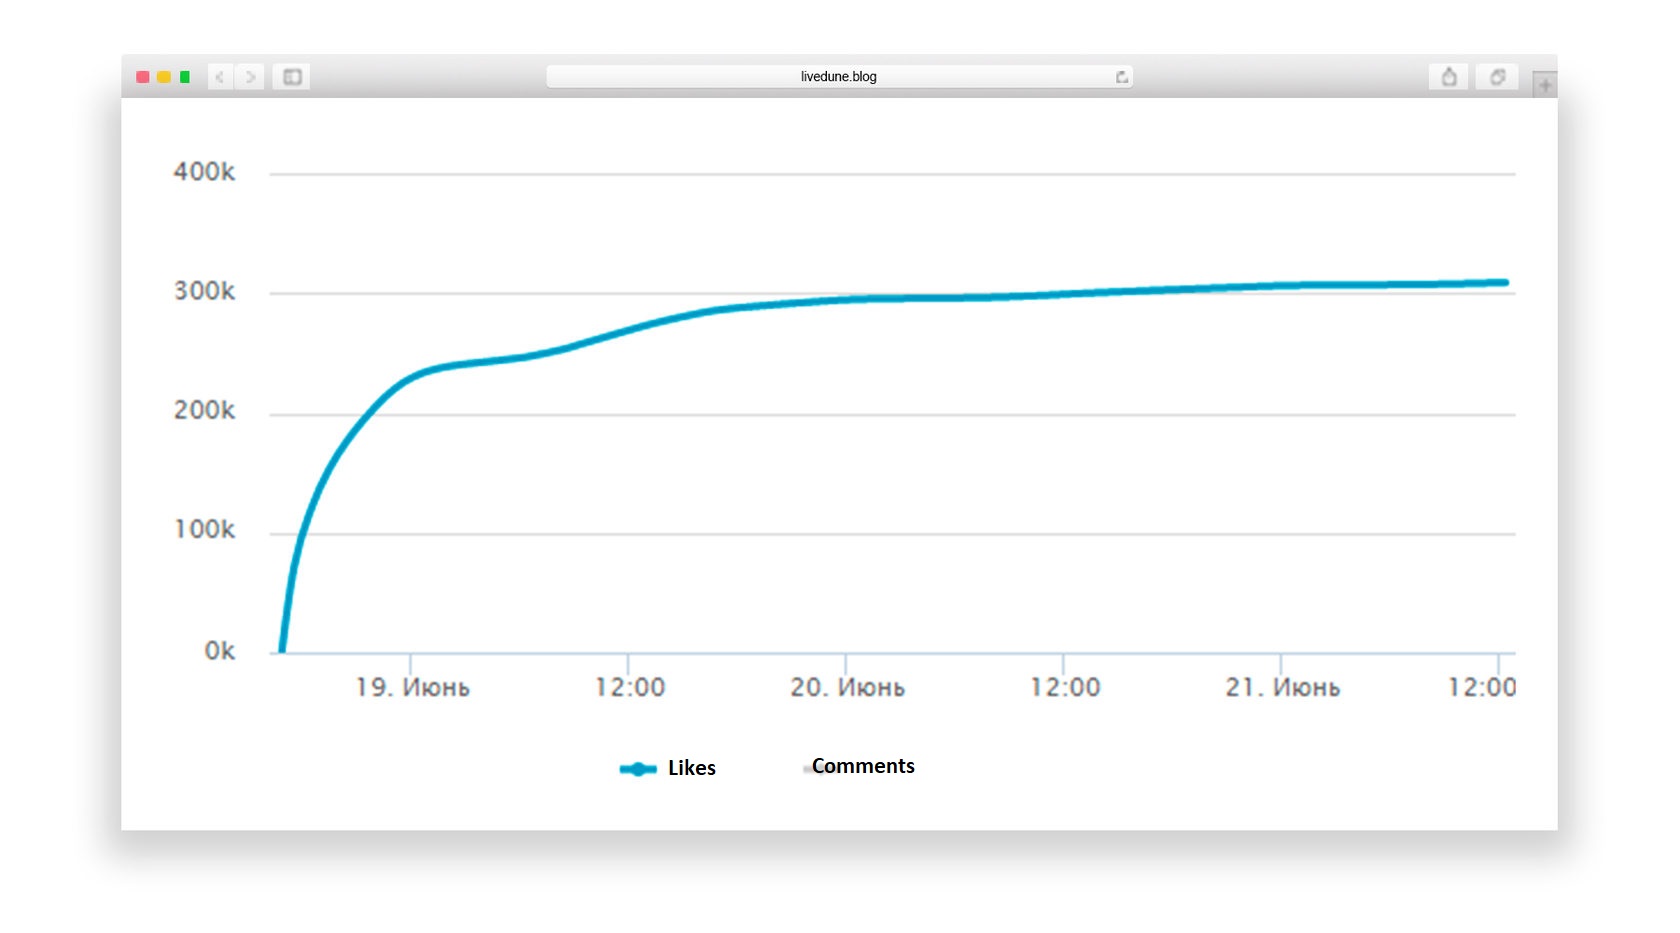Close the browser window with the red button

[143, 77]
